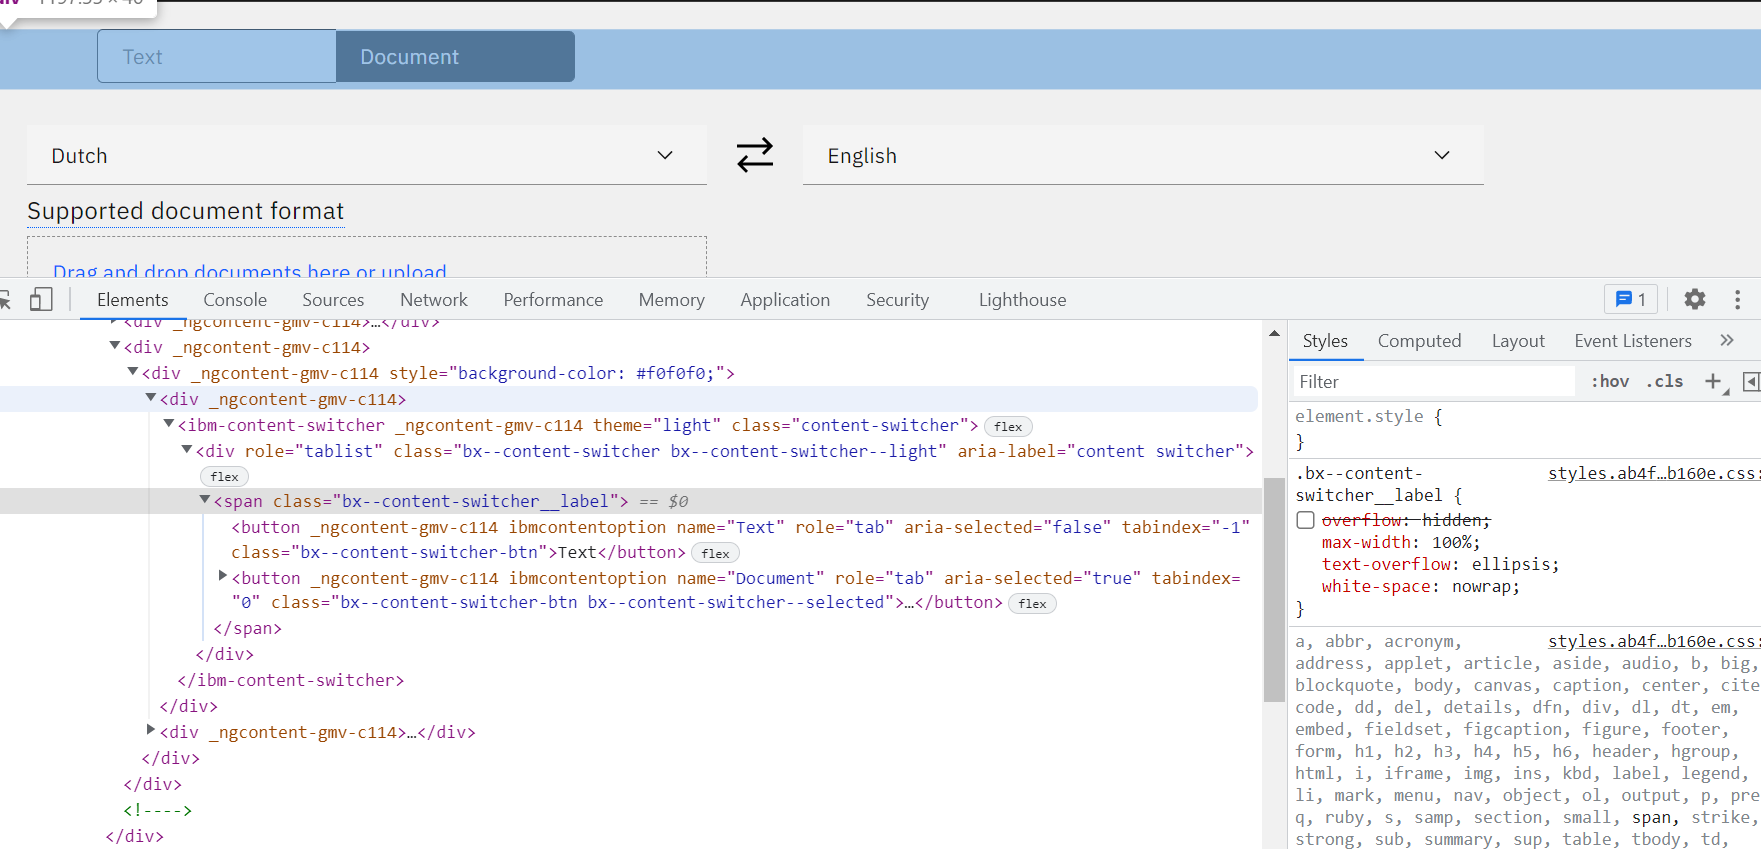Expand the Document button node

223,575
